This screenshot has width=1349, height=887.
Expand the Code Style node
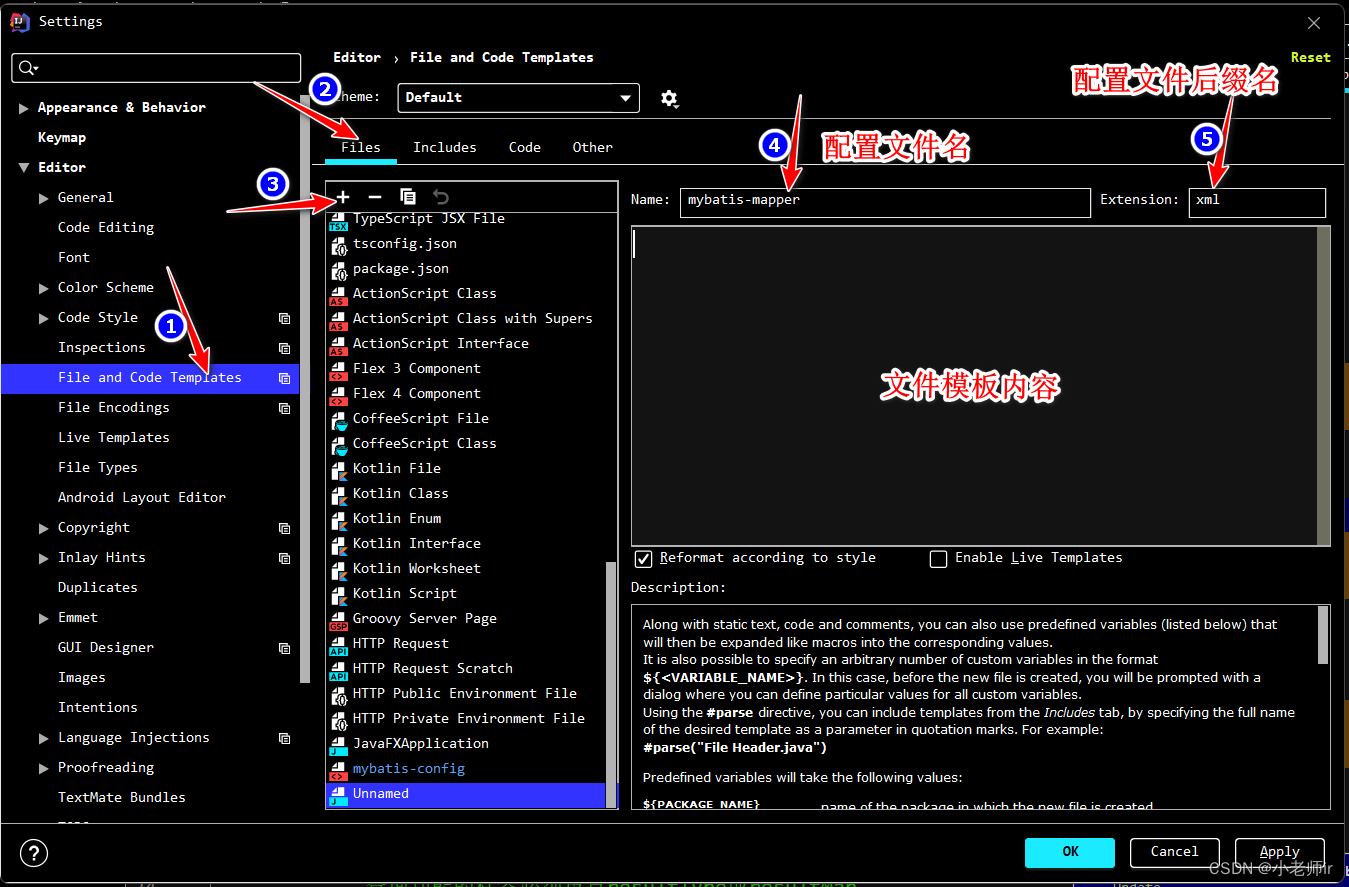tap(43, 318)
